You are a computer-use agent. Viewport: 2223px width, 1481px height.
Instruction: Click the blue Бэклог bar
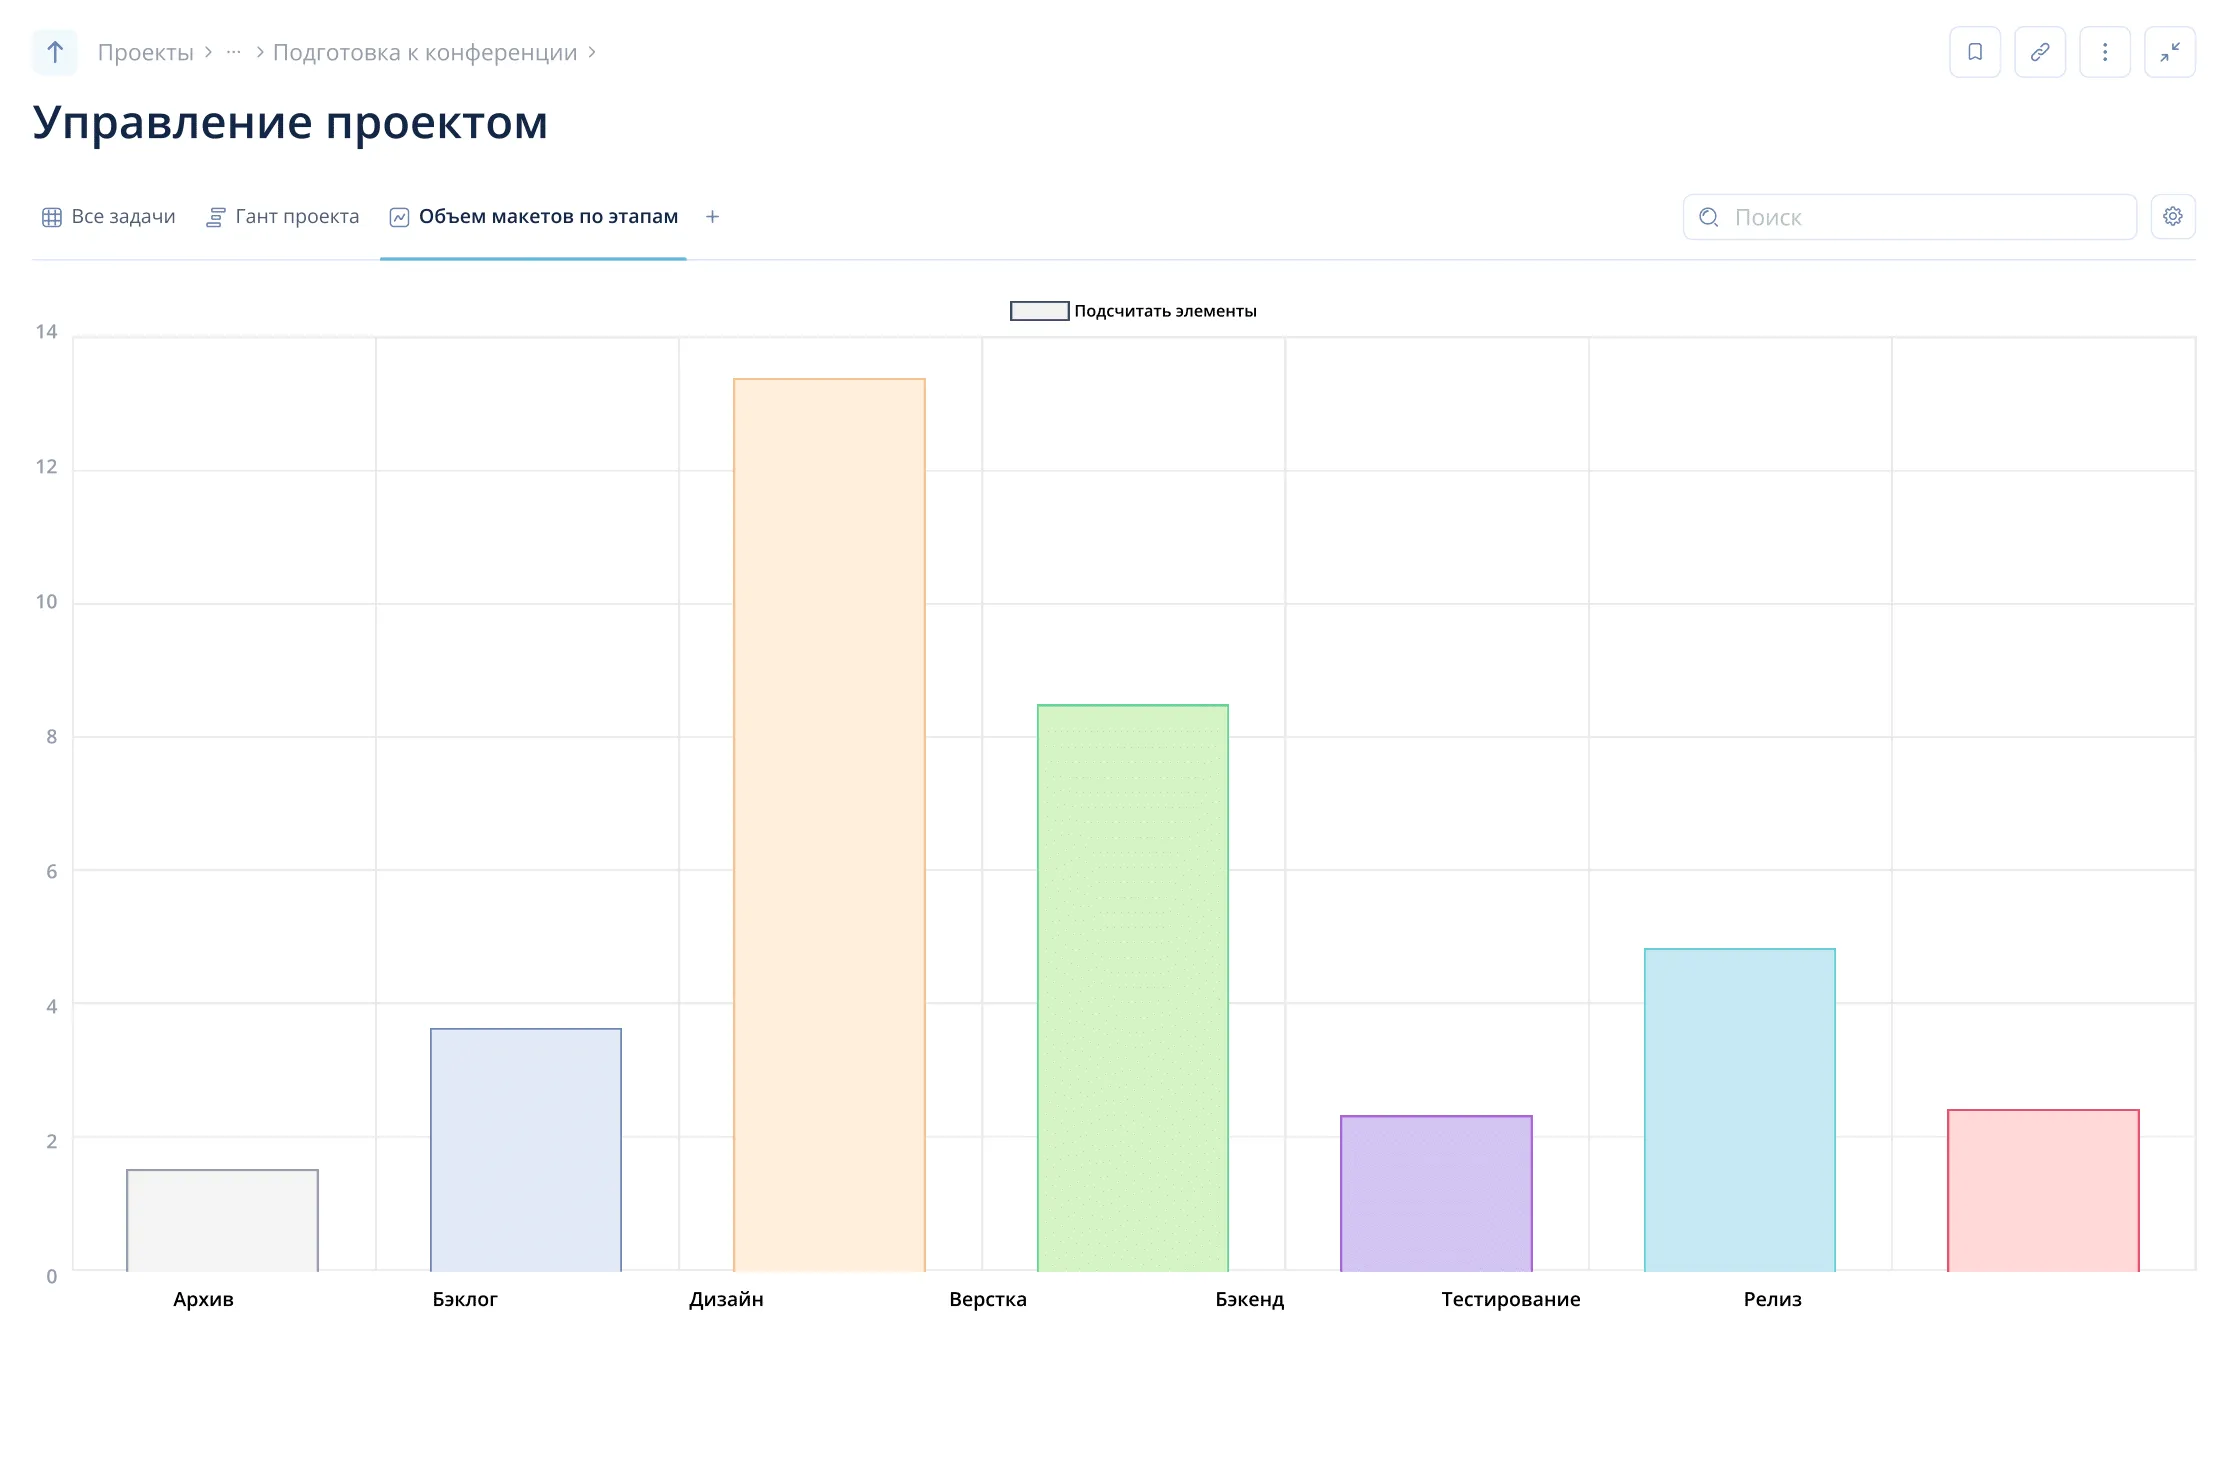pos(526,1150)
